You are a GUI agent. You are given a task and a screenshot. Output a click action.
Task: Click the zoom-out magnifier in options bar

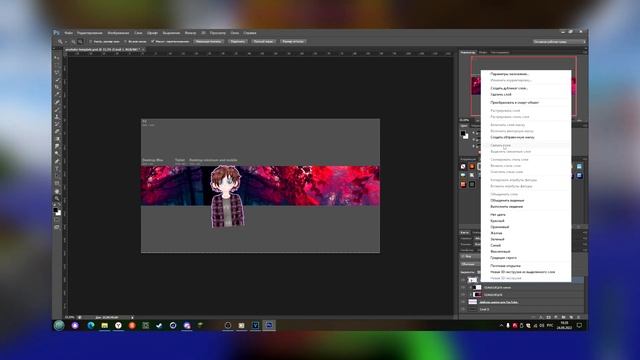(x=80, y=42)
